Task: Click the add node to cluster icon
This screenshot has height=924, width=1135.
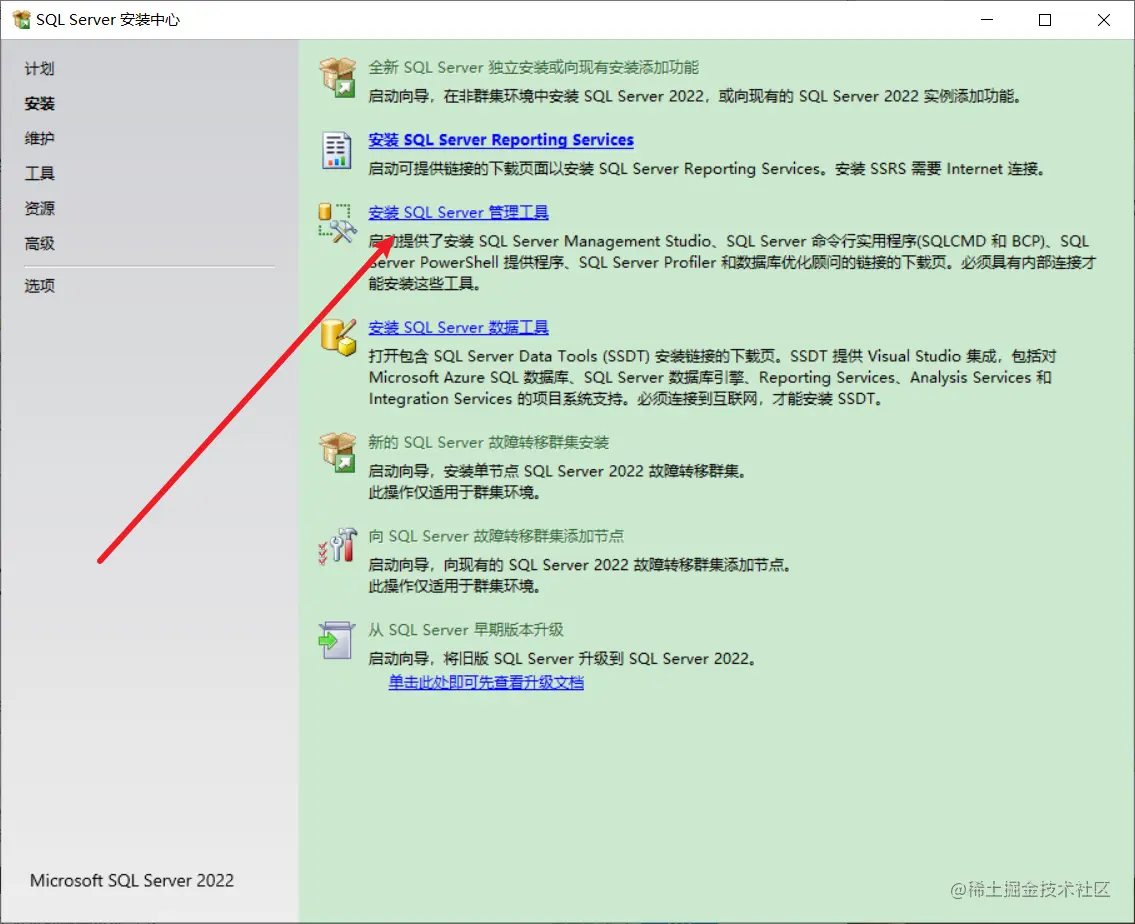Action: (337, 546)
